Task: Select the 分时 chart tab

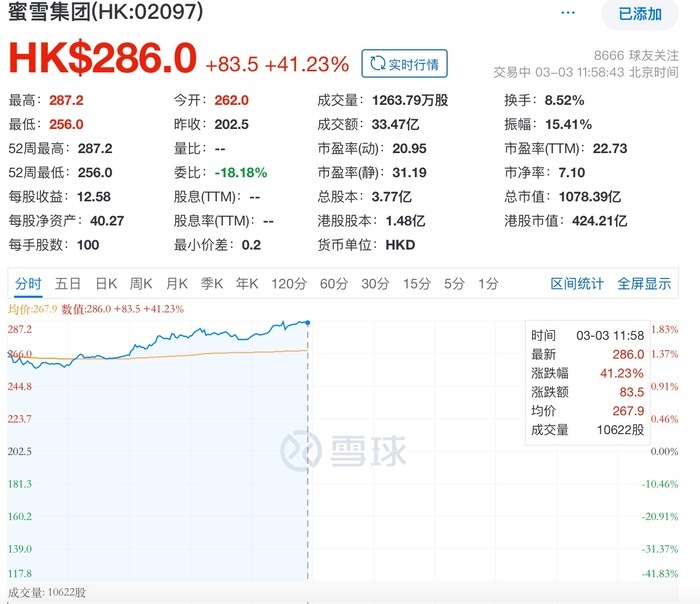Action: point(28,283)
